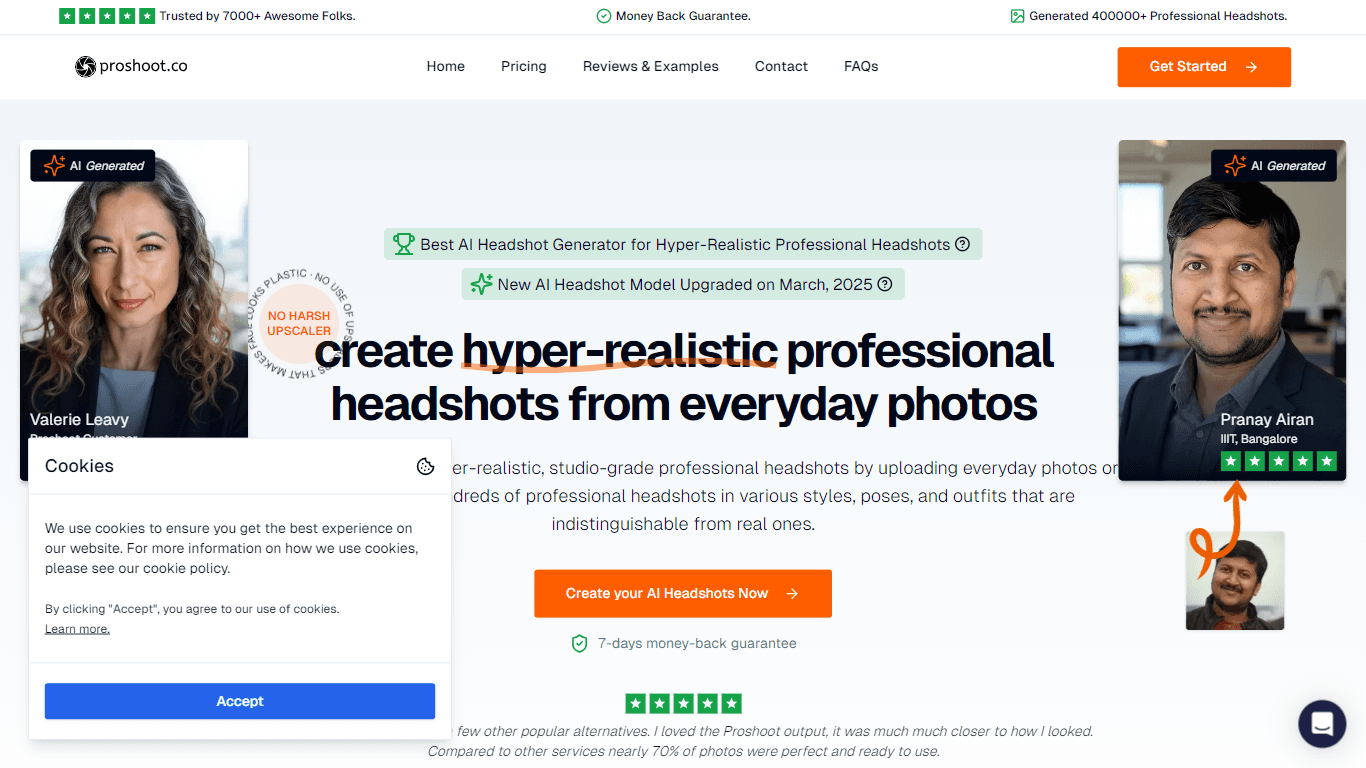
Task: Click the arrow in Create your AI Headshots button
Action: coord(792,593)
